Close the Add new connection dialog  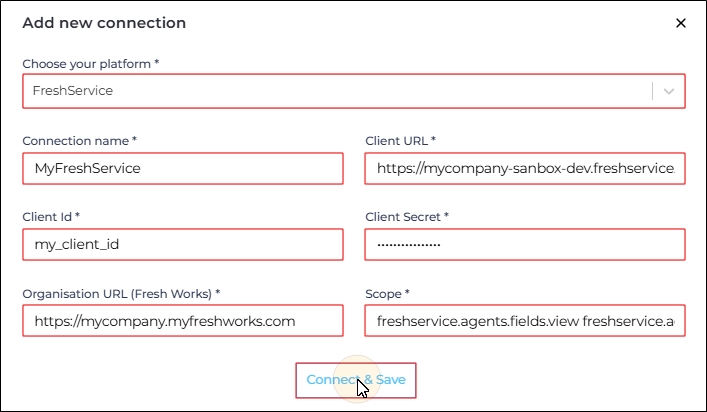coord(681,23)
